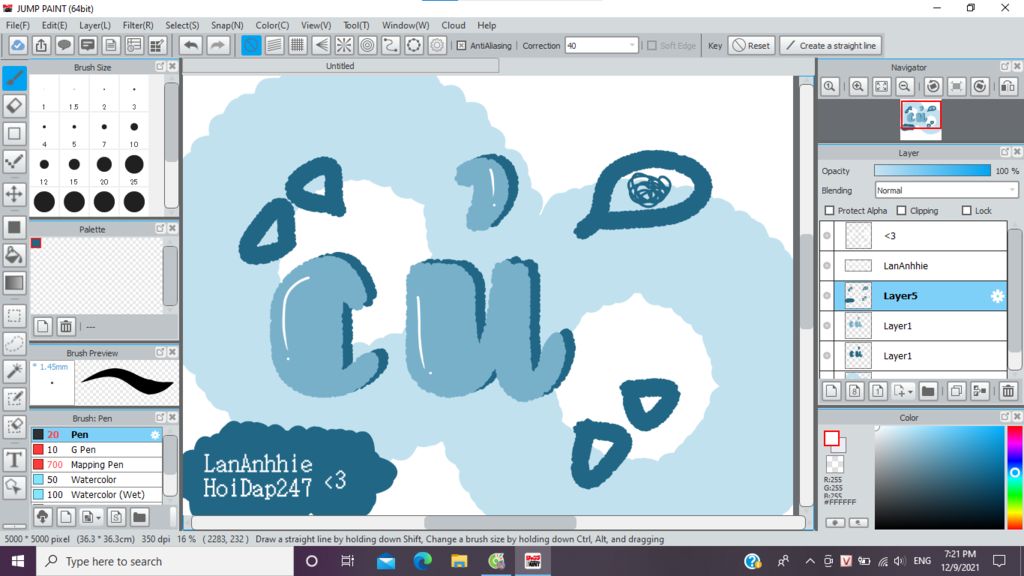1024x576 pixels.
Task: Fit canvas to window in Navigator
Action: [x=882, y=86]
